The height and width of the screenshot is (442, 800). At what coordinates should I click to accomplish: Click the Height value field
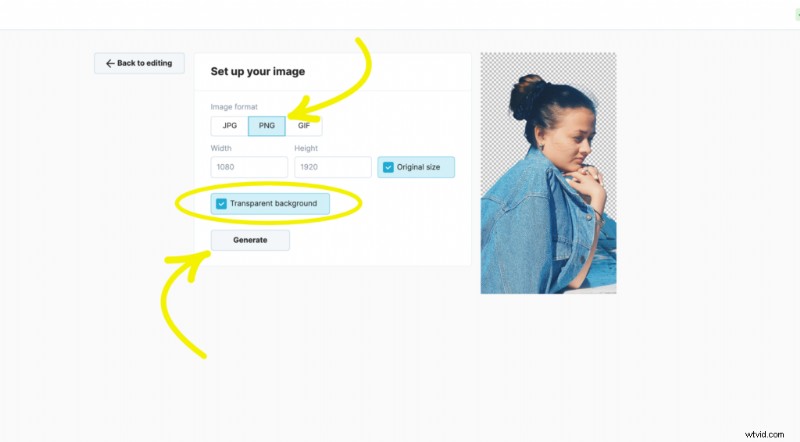tap(333, 167)
